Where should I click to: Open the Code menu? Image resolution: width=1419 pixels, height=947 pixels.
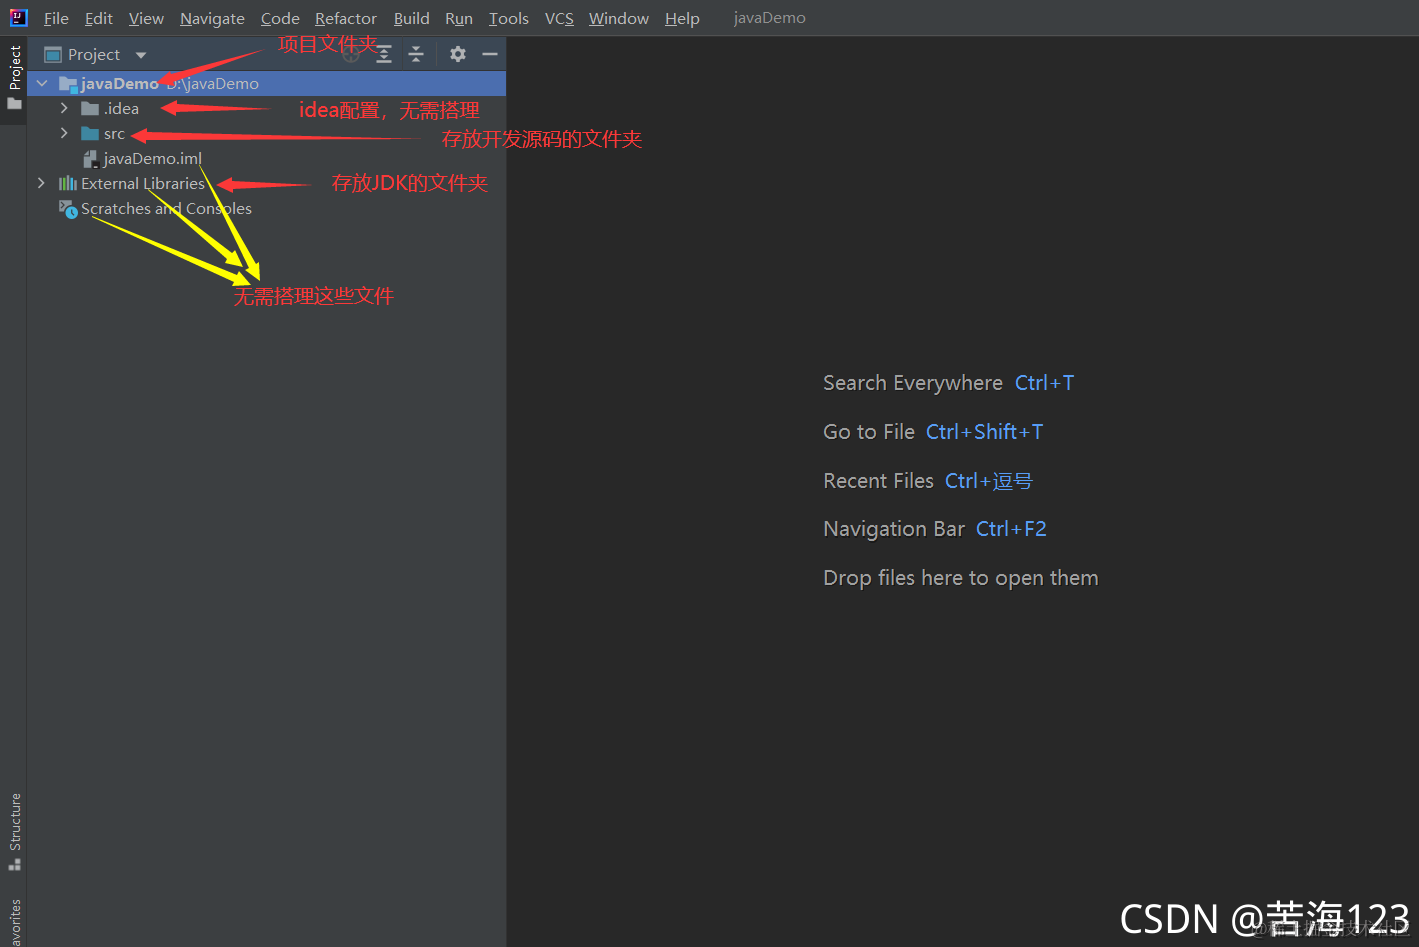pyautogui.click(x=280, y=18)
